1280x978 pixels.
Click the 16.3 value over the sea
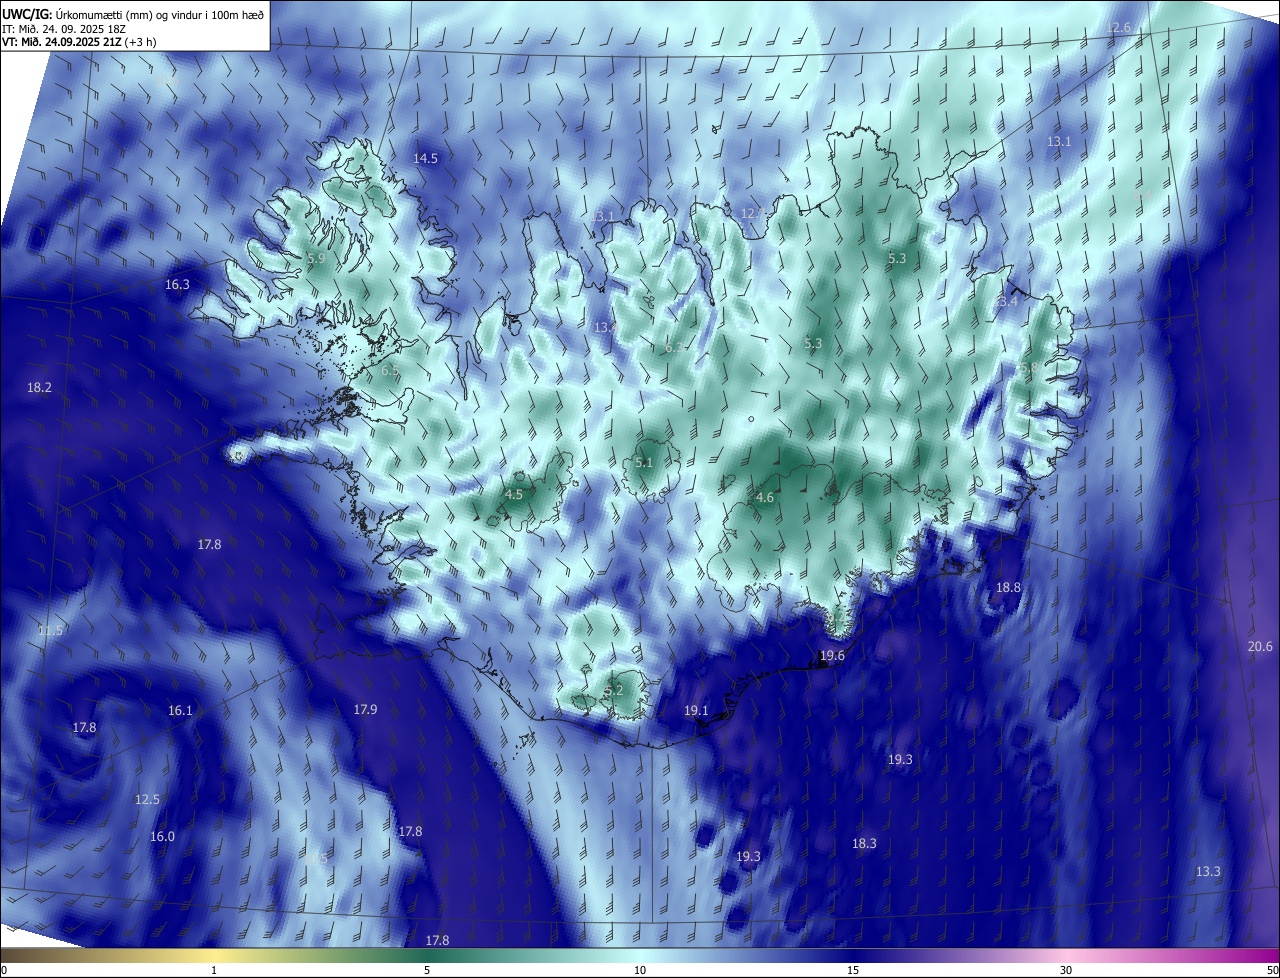point(177,284)
